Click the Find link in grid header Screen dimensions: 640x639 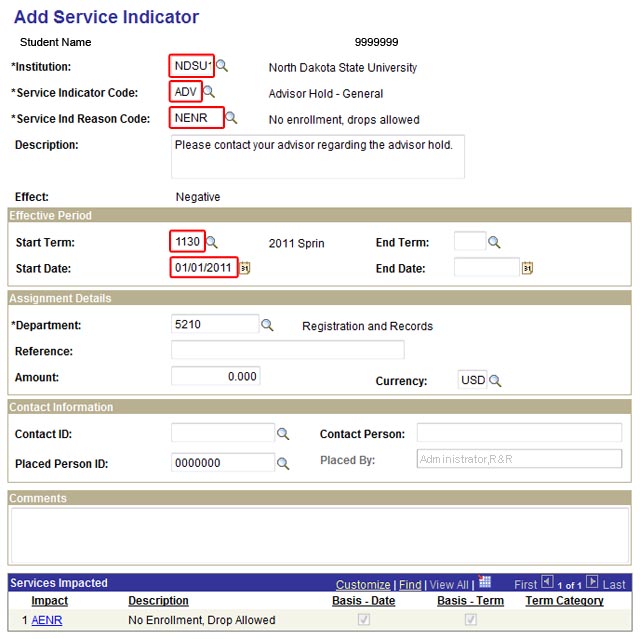tap(410, 585)
